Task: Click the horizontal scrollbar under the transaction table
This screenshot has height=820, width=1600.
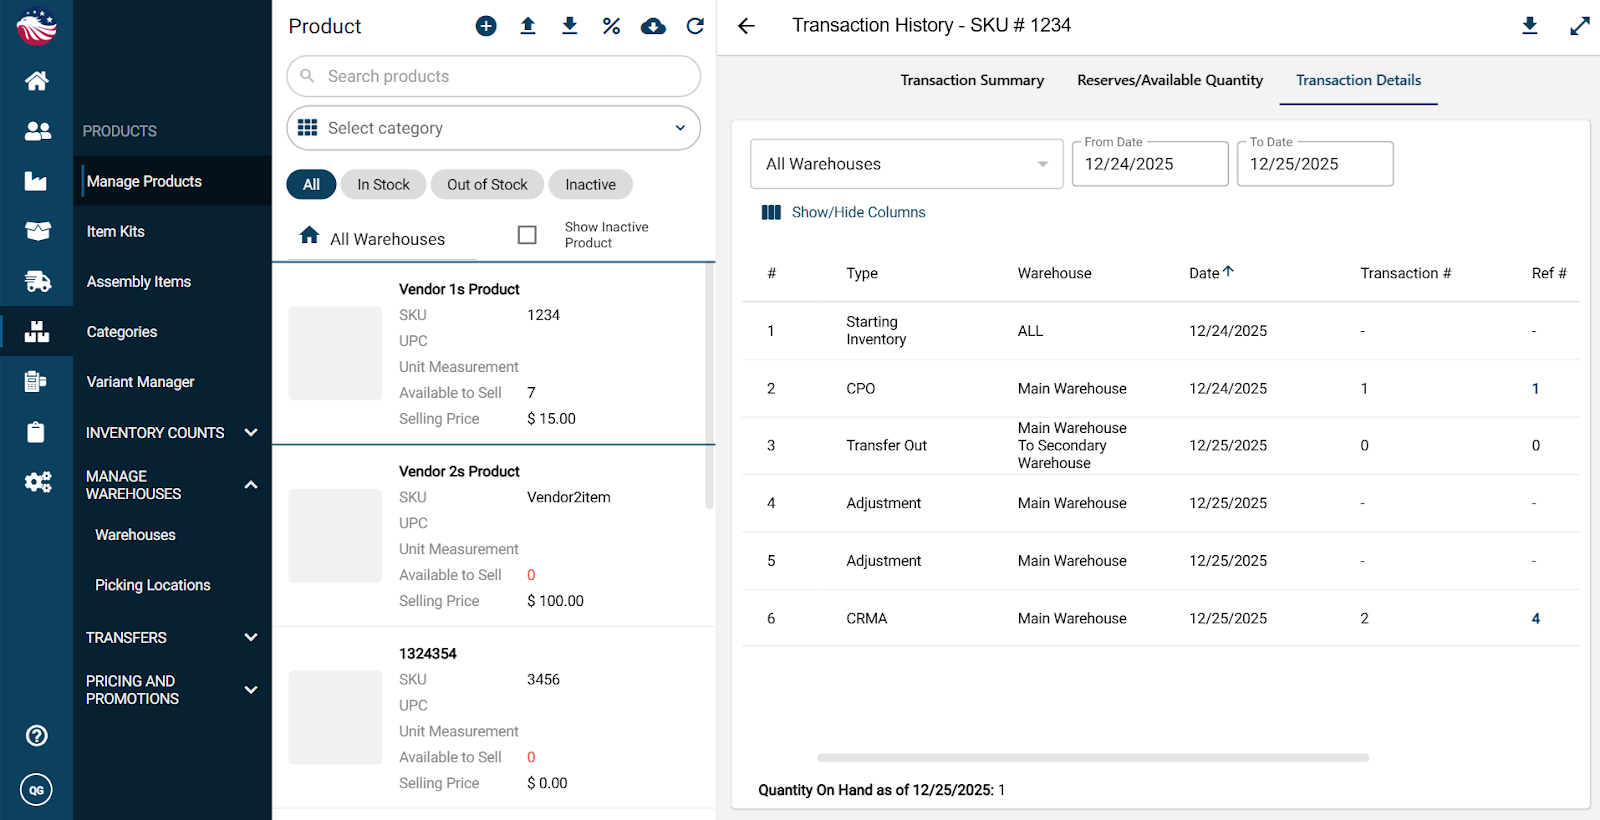Action: (1092, 758)
